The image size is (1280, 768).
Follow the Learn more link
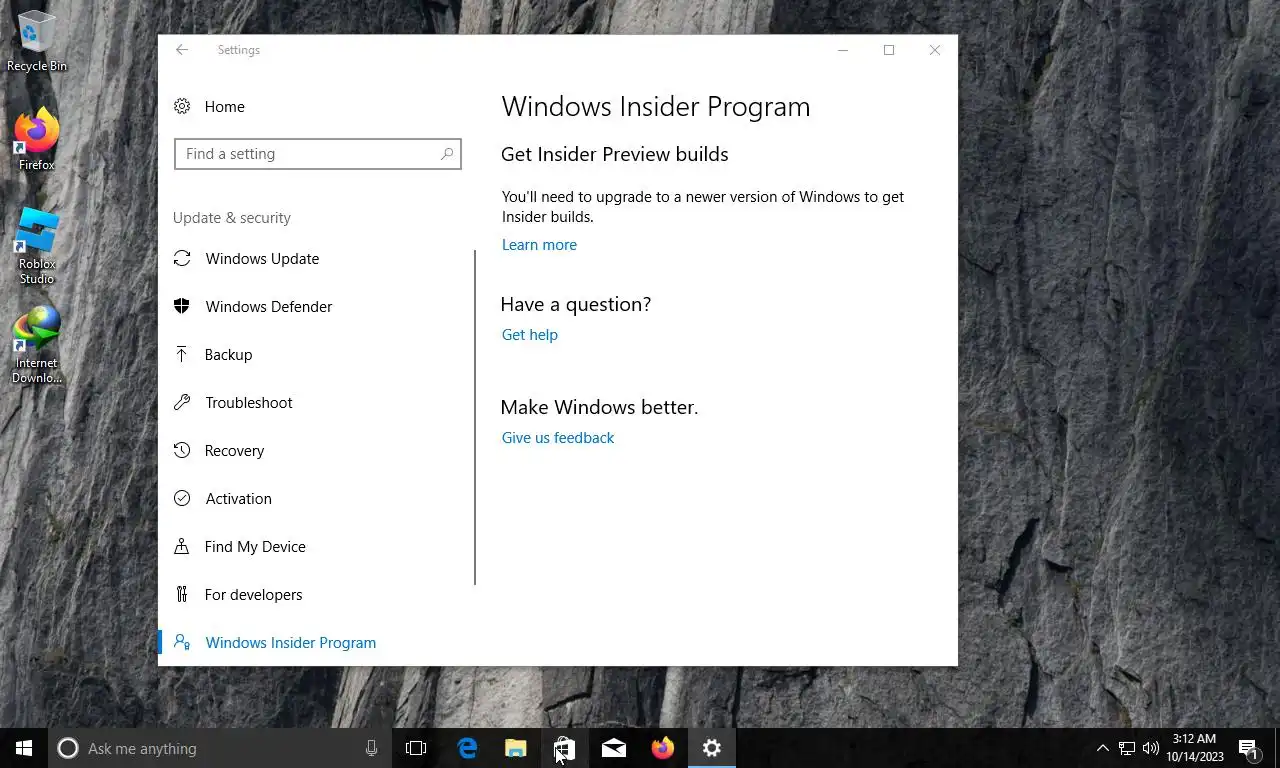(539, 245)
